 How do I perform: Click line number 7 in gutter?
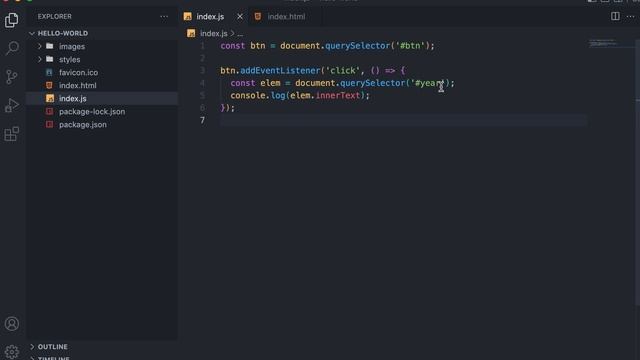pyautogui.click(x=202, y=120)
